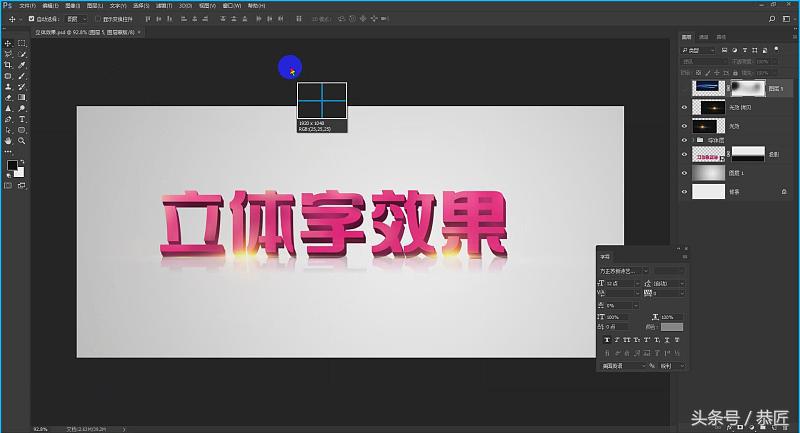Close the open document tab
The height and width of the screenshot is (433, 800).
pos(139,32)
